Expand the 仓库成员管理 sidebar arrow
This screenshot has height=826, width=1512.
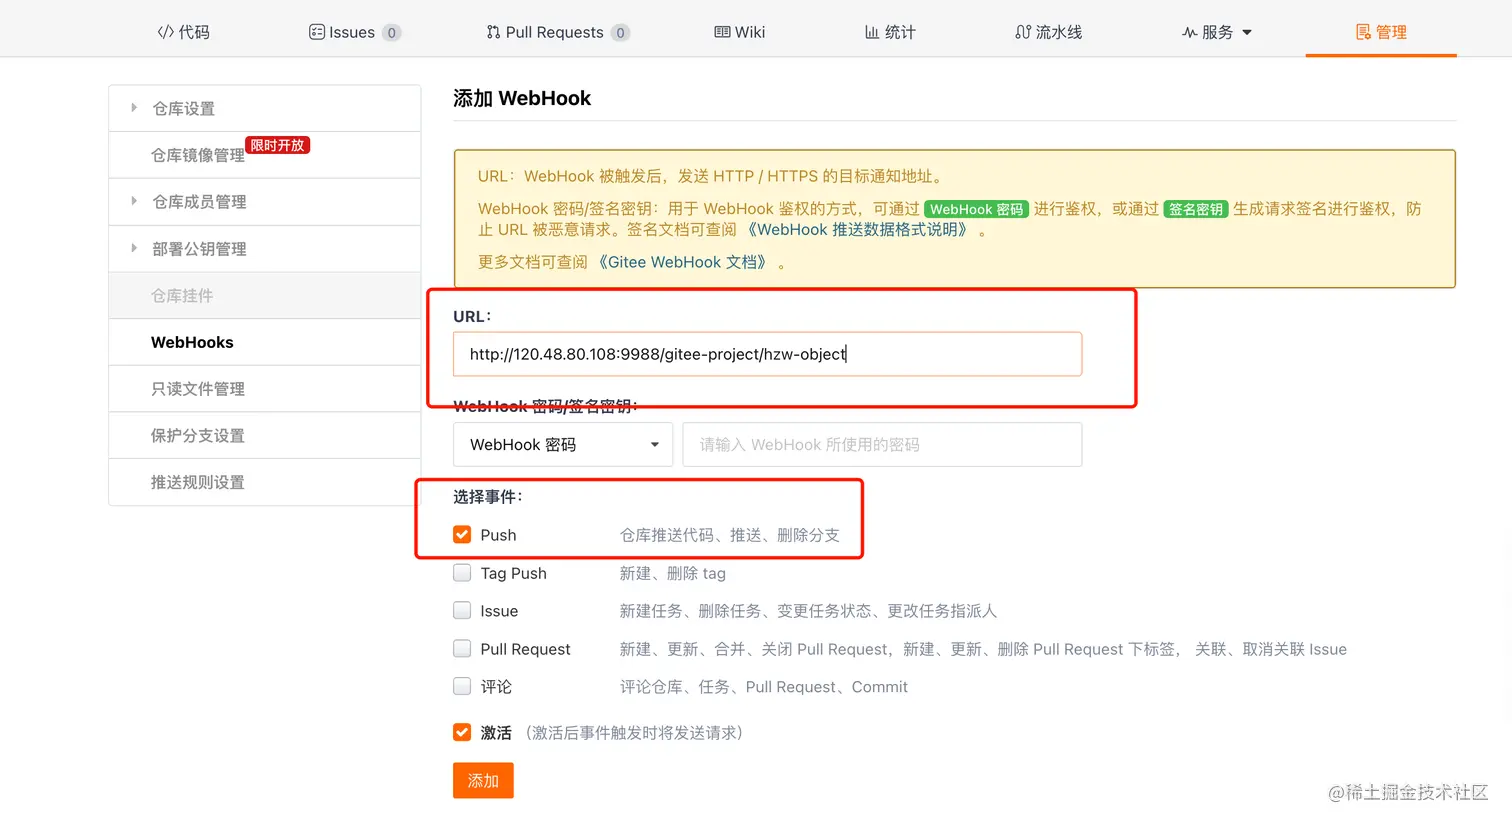[134, 201]
